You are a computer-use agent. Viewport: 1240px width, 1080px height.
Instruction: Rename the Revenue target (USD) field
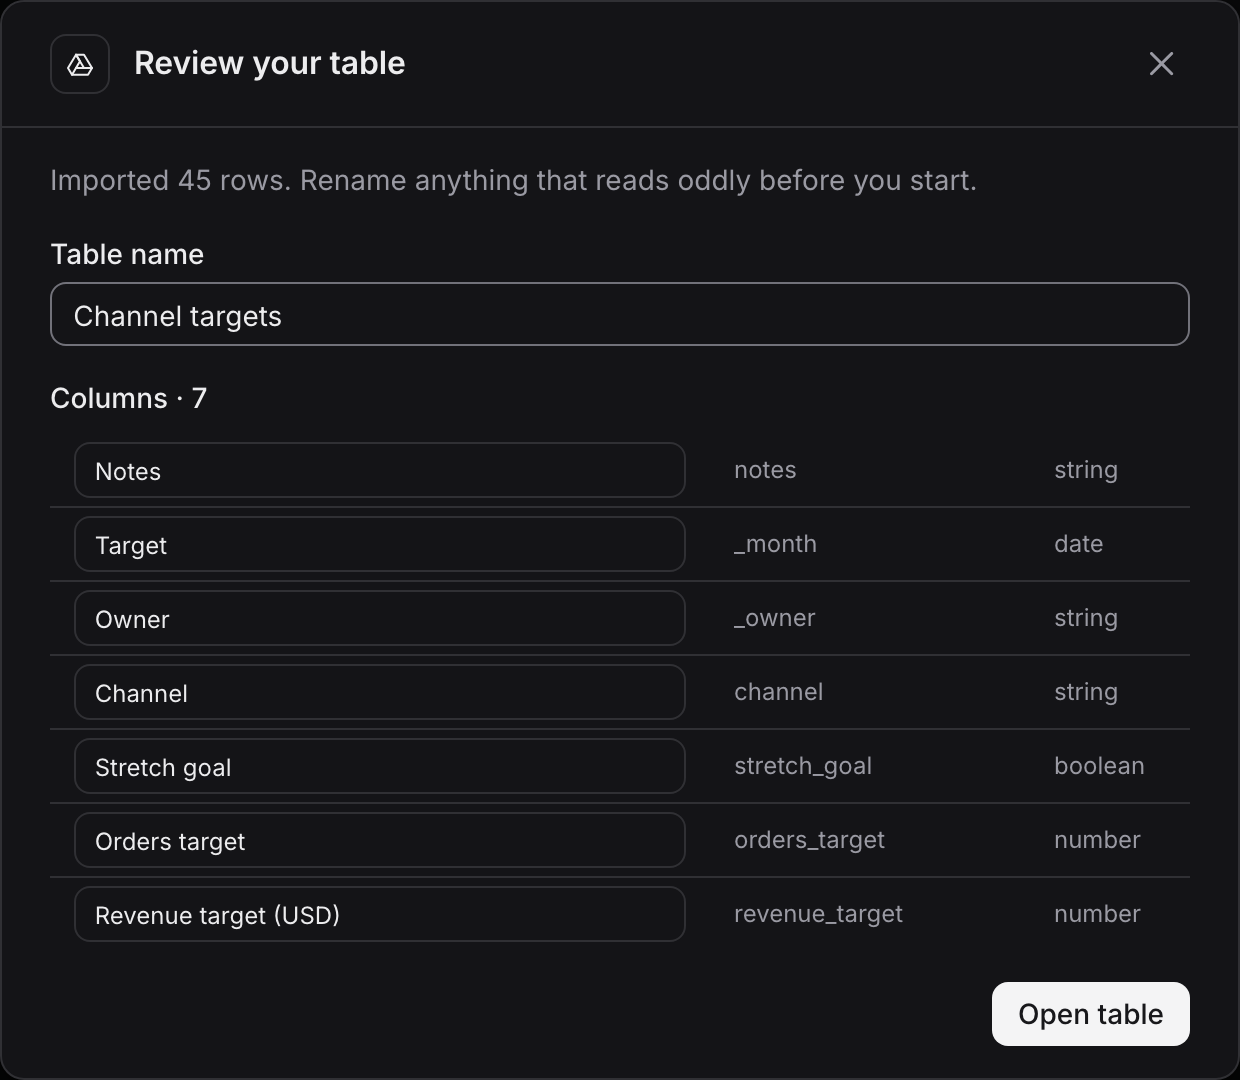pos(380,914)
